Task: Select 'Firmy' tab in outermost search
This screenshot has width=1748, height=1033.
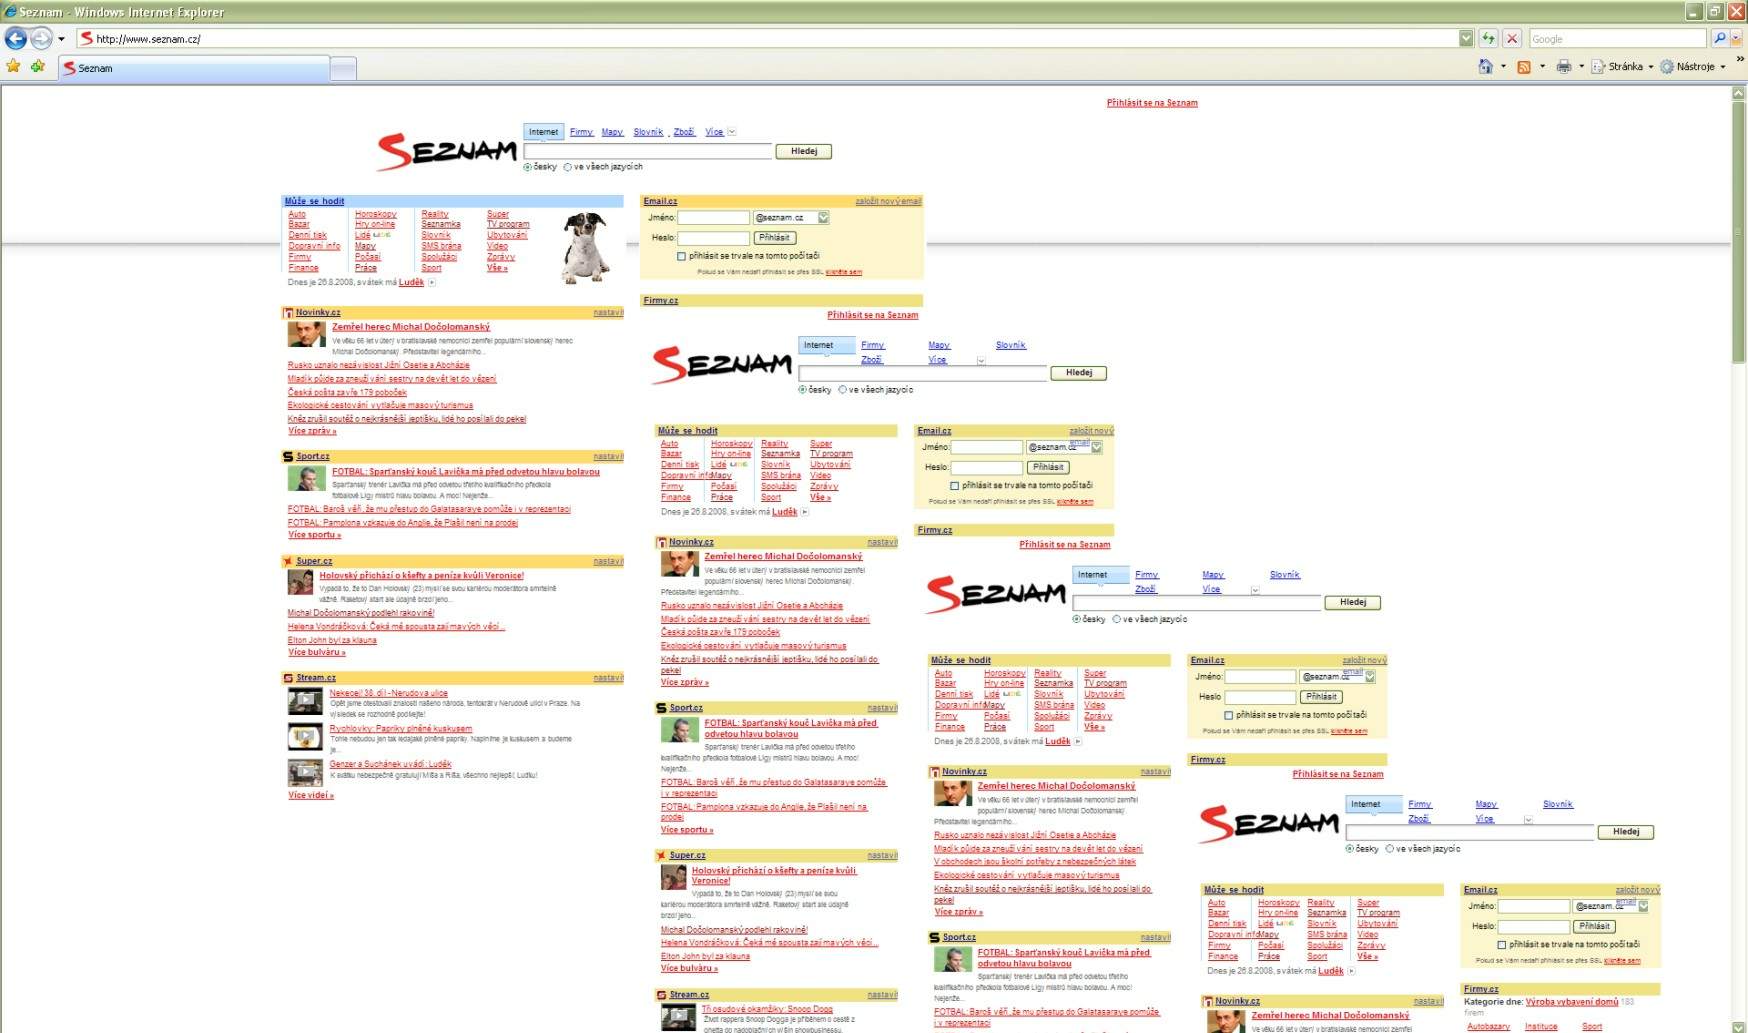Action: 581,132
